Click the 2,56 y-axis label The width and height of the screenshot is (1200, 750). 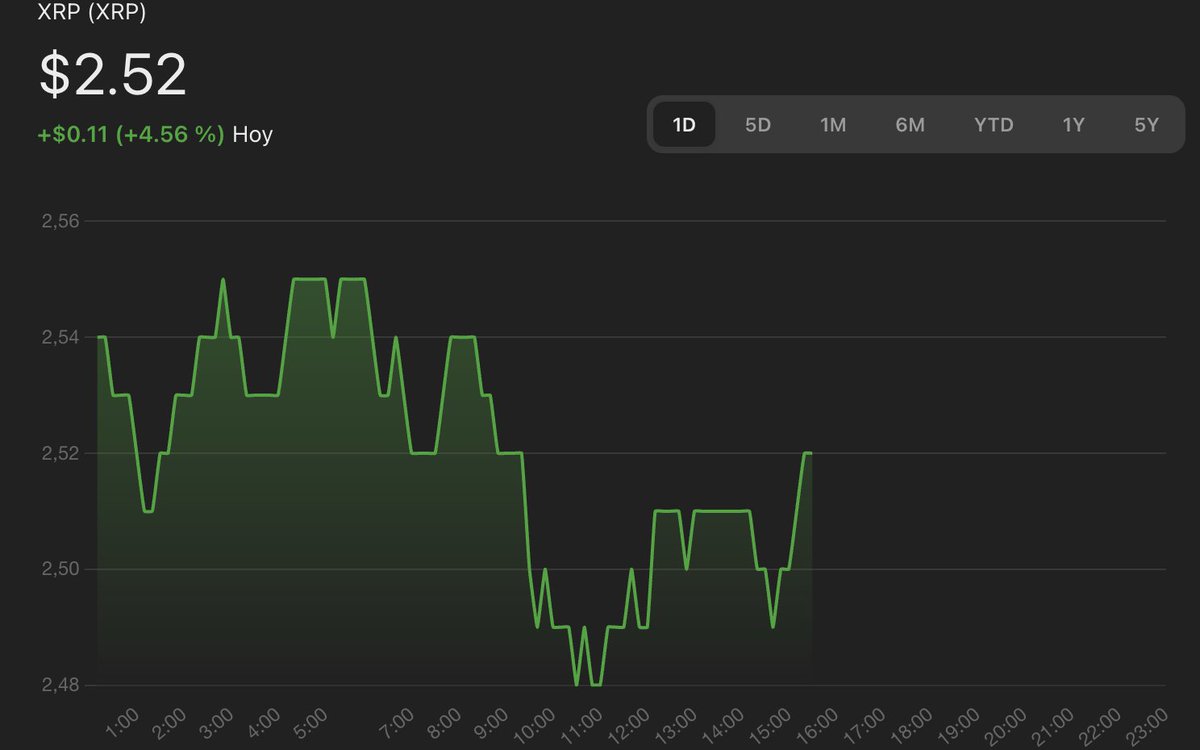[59, 222]
